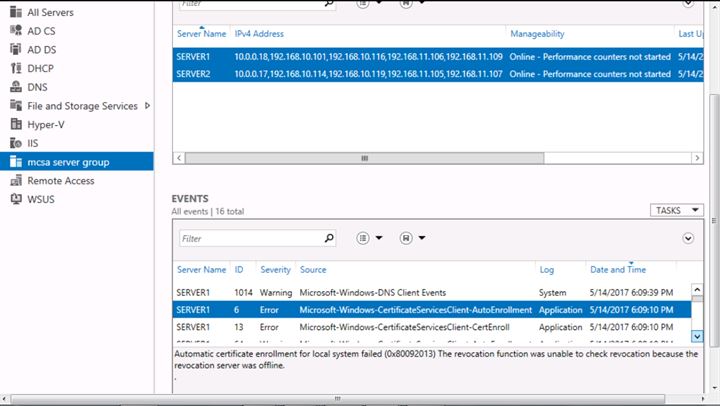Open the TASKS dropdown in Events

[x=677, y=210]
